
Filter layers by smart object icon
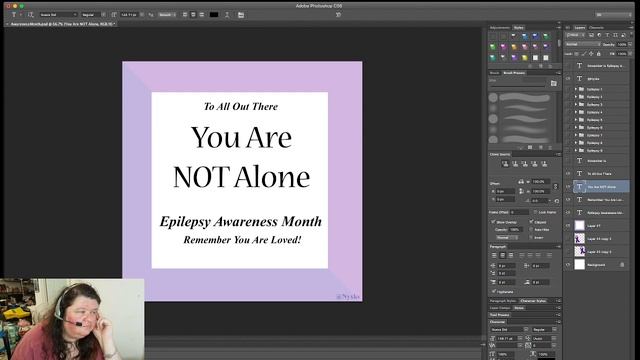623,35
